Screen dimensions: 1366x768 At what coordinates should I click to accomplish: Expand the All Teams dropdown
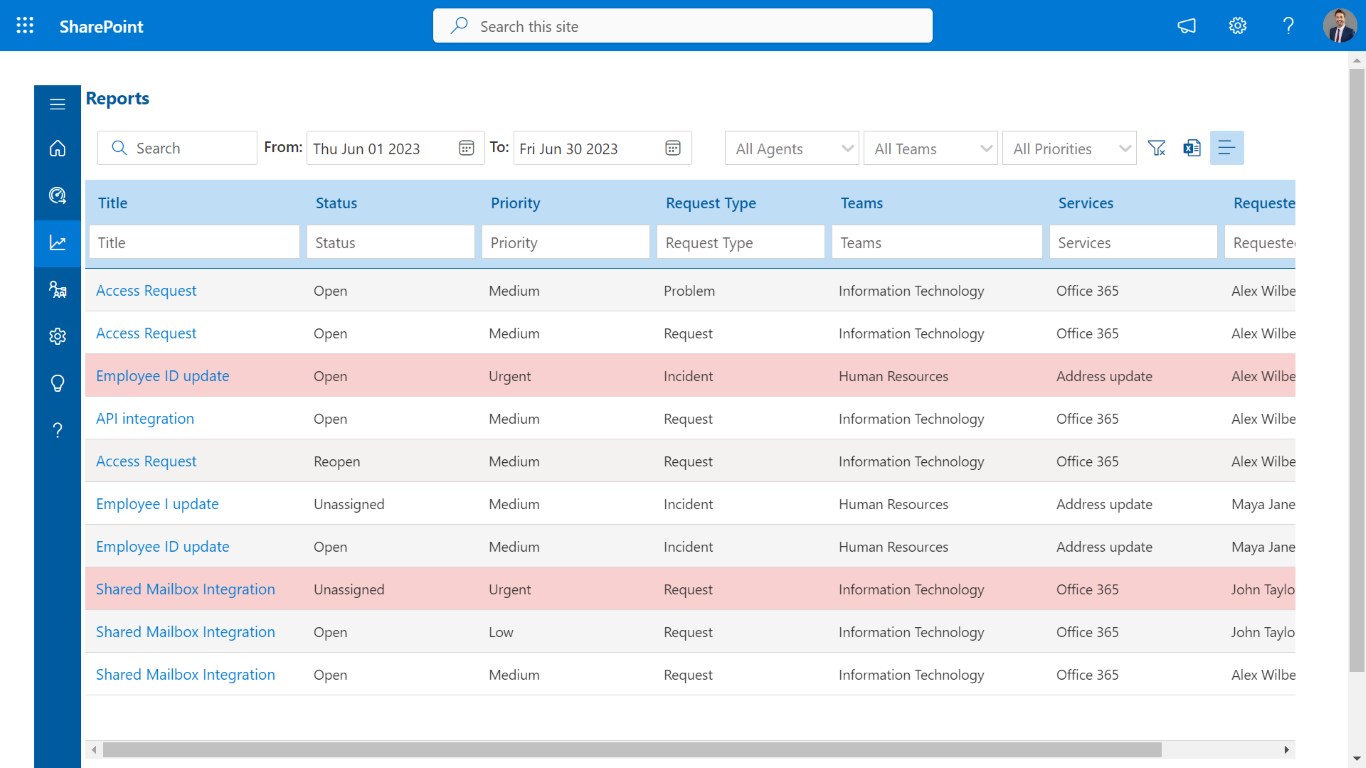click(x=931, y=148)
